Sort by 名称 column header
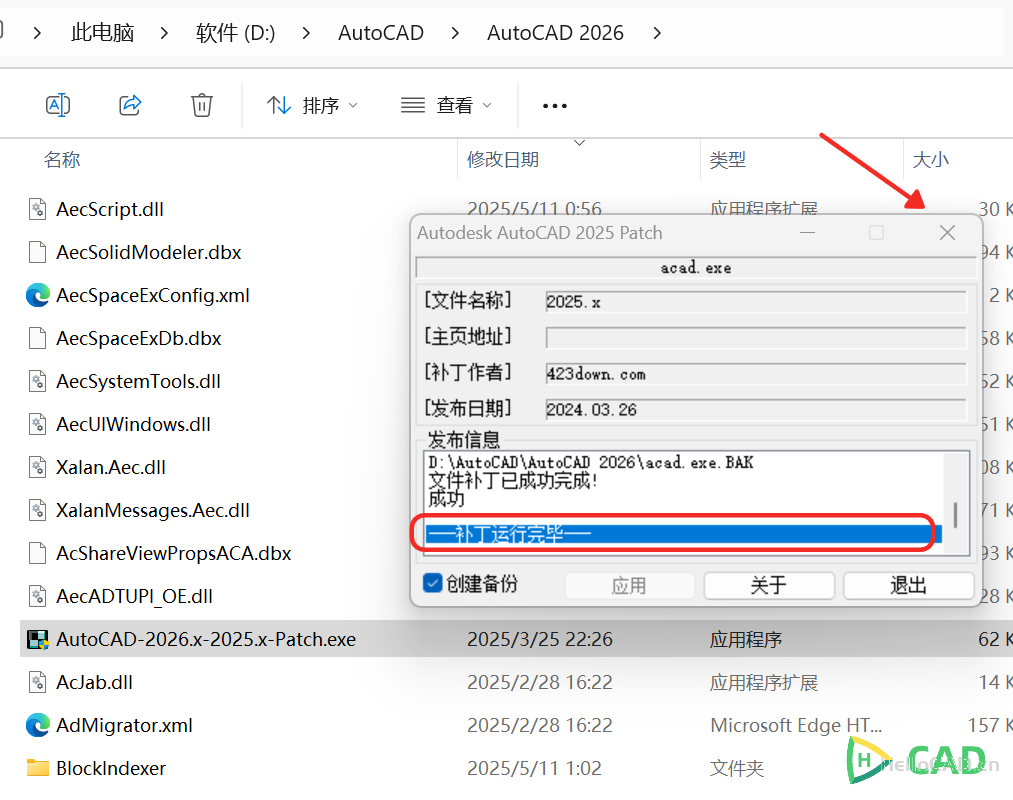This screenshot has width=1013, height=800. click(x=62, y=160)
